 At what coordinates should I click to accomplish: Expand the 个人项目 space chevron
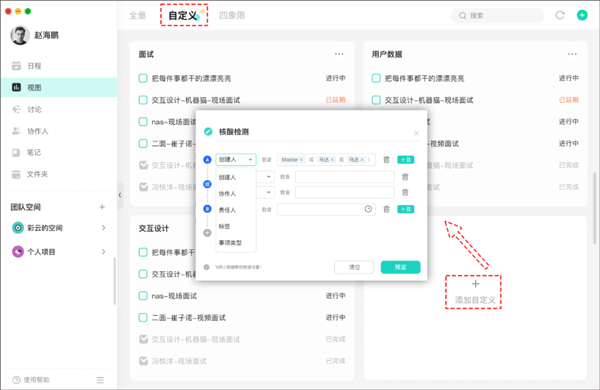103,252
